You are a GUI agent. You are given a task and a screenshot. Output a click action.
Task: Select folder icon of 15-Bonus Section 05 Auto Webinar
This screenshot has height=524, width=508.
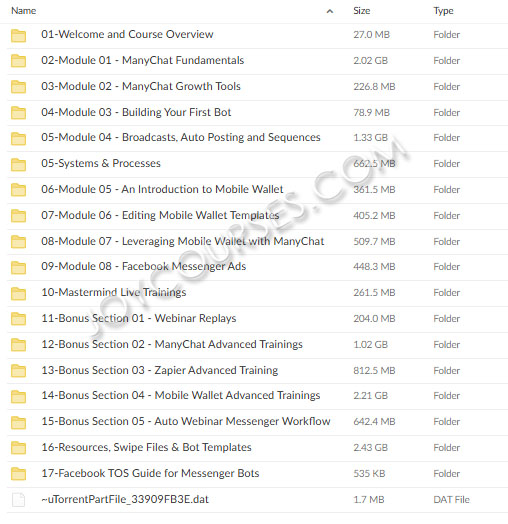[18, 422]
